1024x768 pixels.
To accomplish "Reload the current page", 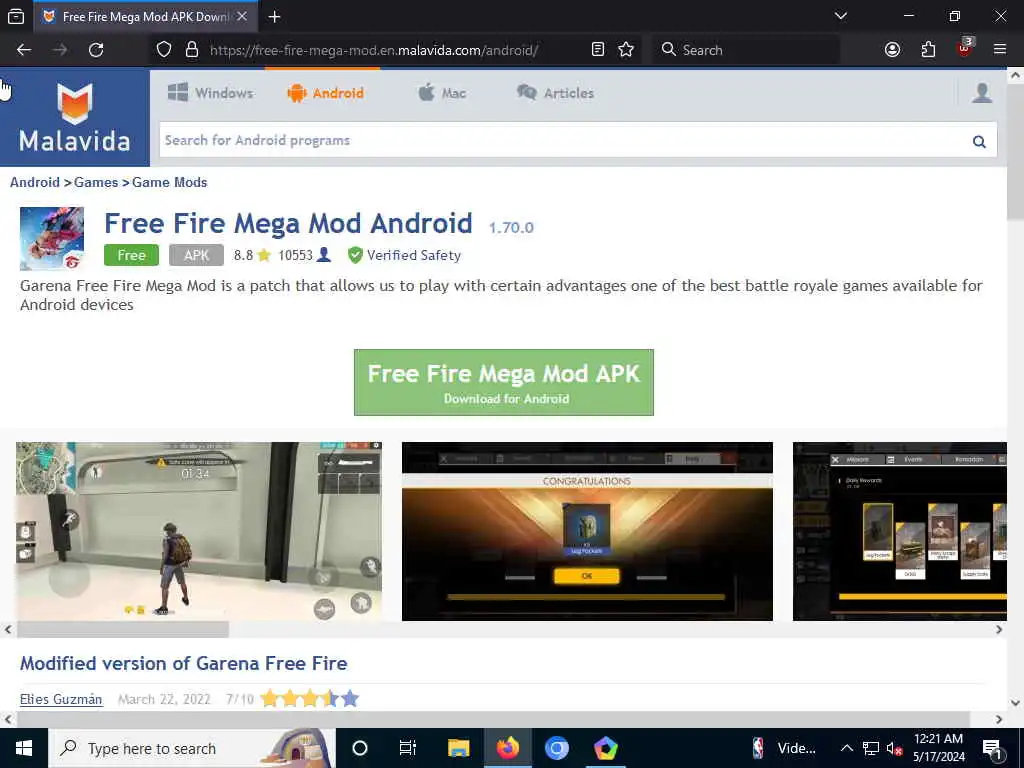I will (96, 50).
